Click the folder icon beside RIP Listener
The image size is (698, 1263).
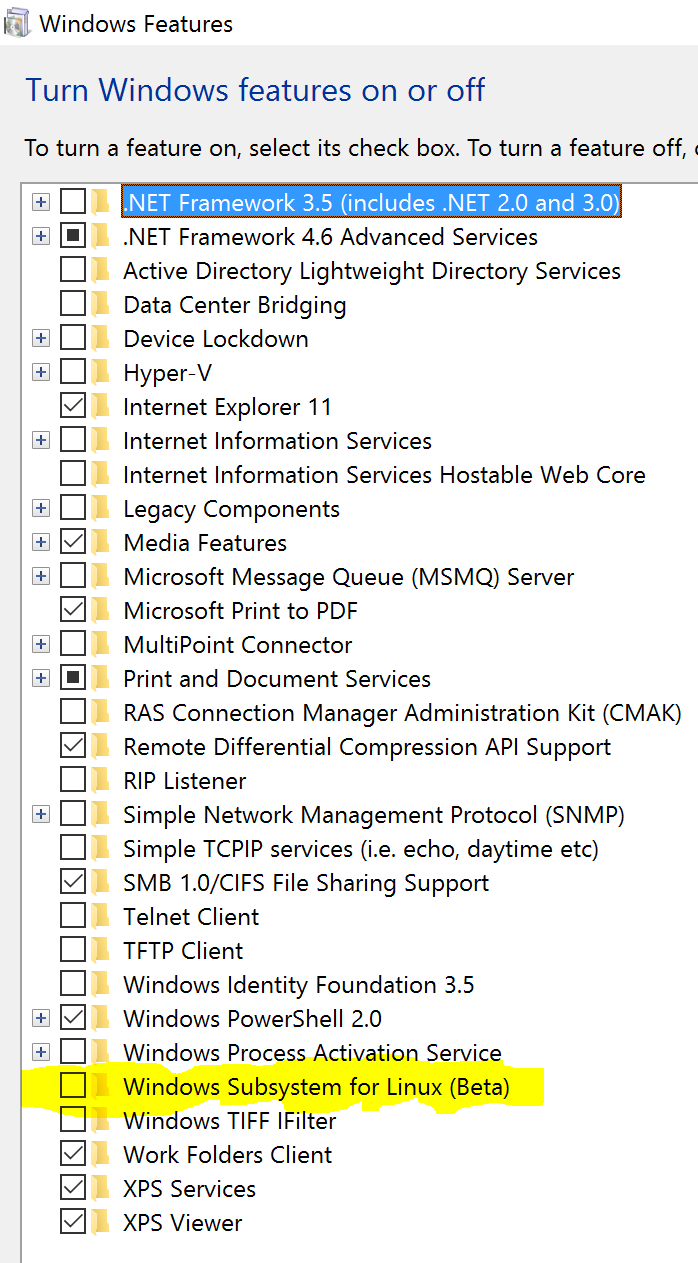click(x=100, y=781)
